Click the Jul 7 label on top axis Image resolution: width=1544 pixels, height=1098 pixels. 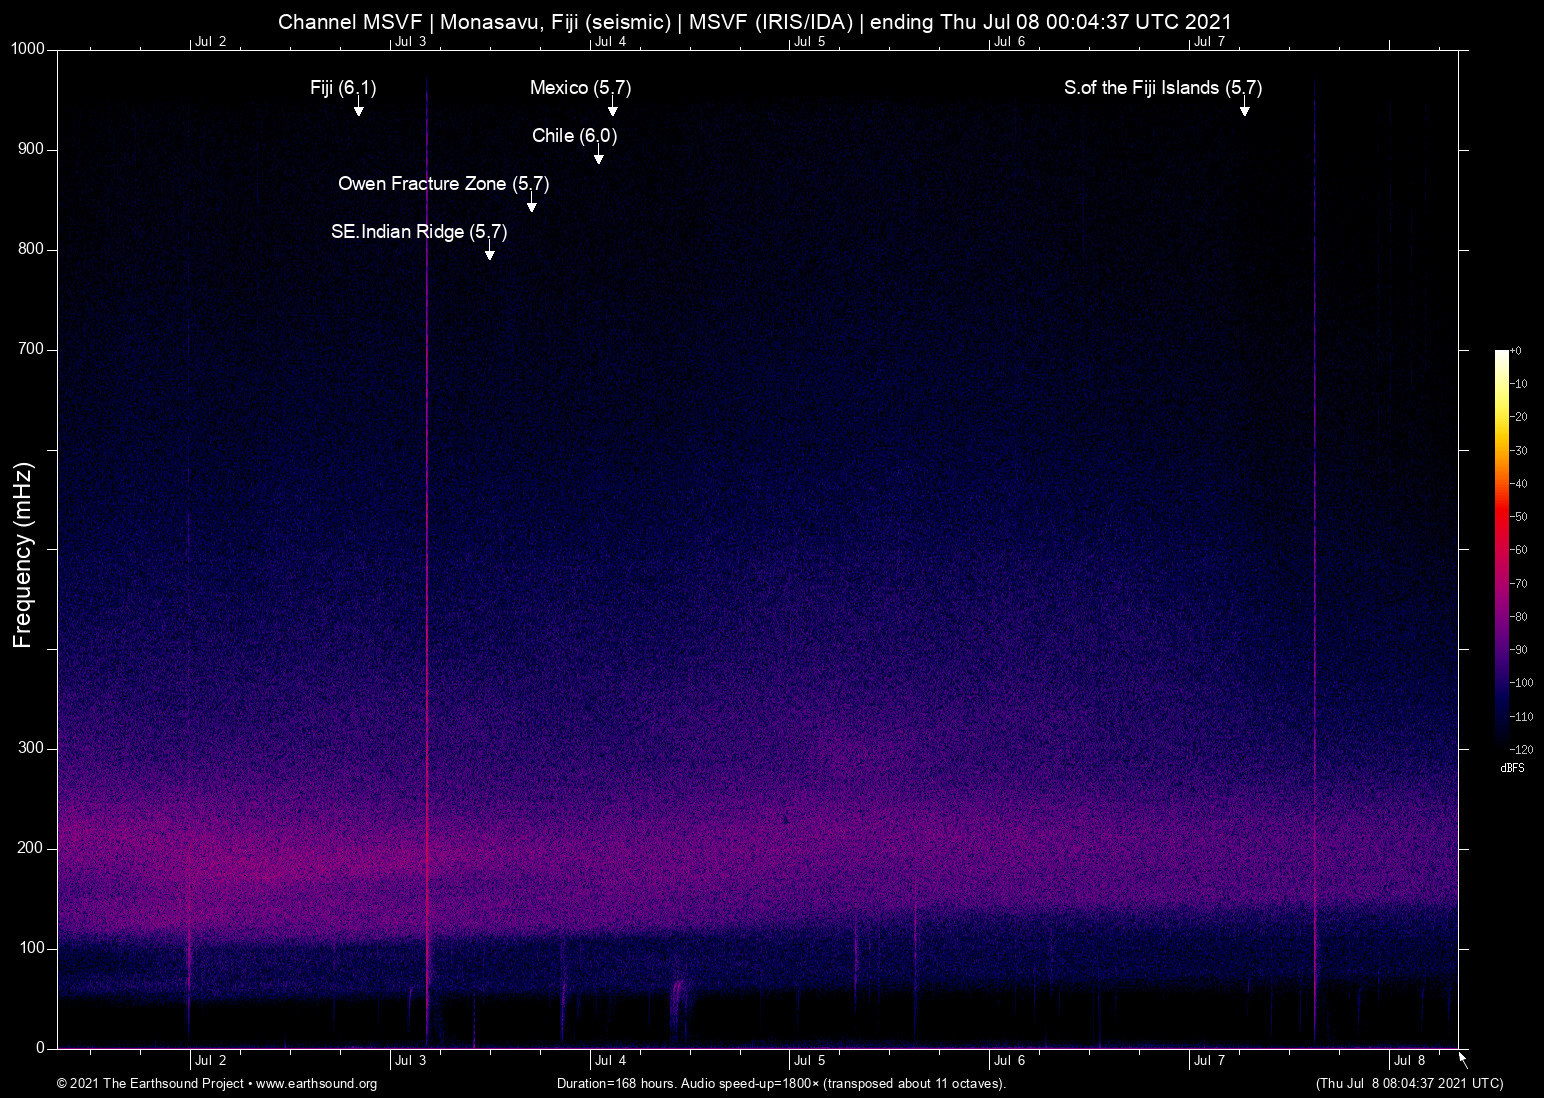(1210, 42)
